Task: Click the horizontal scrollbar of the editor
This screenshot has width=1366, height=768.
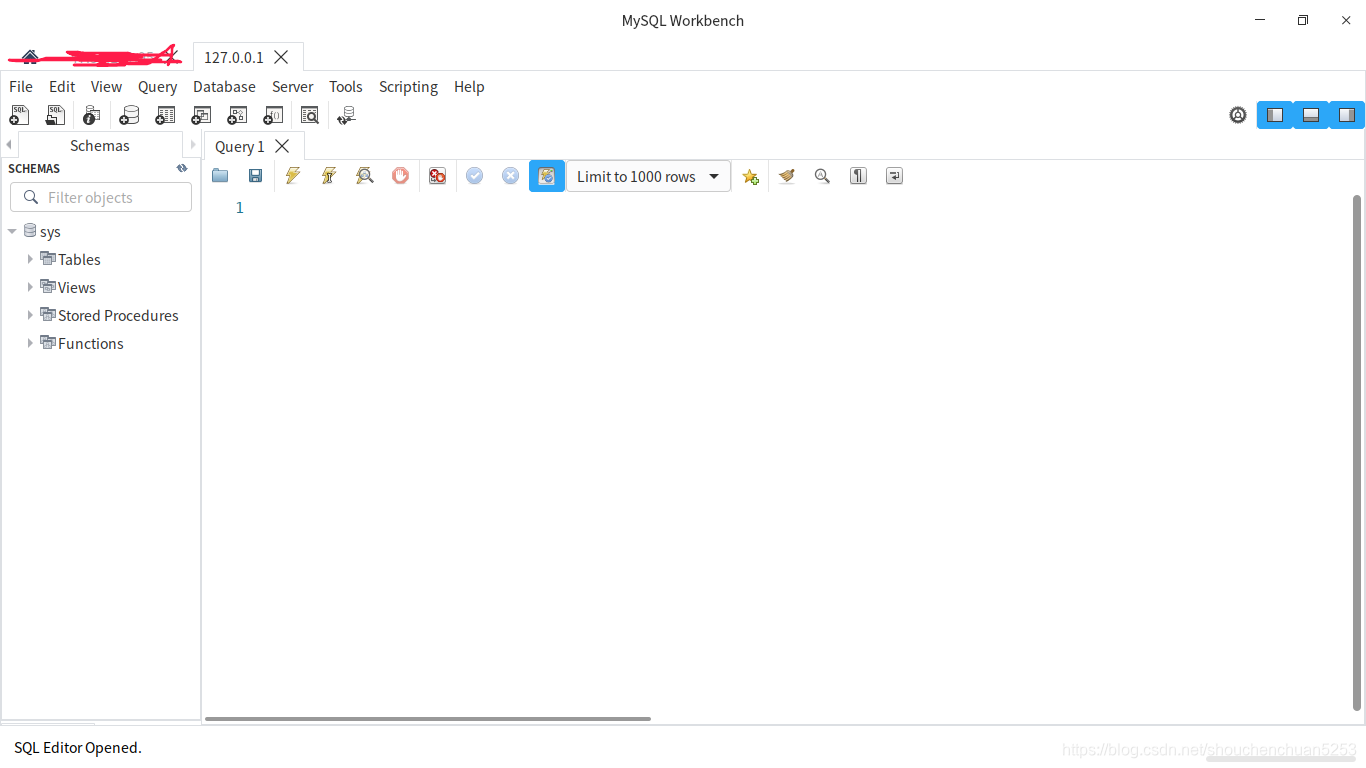Action: tap(428, 718)
